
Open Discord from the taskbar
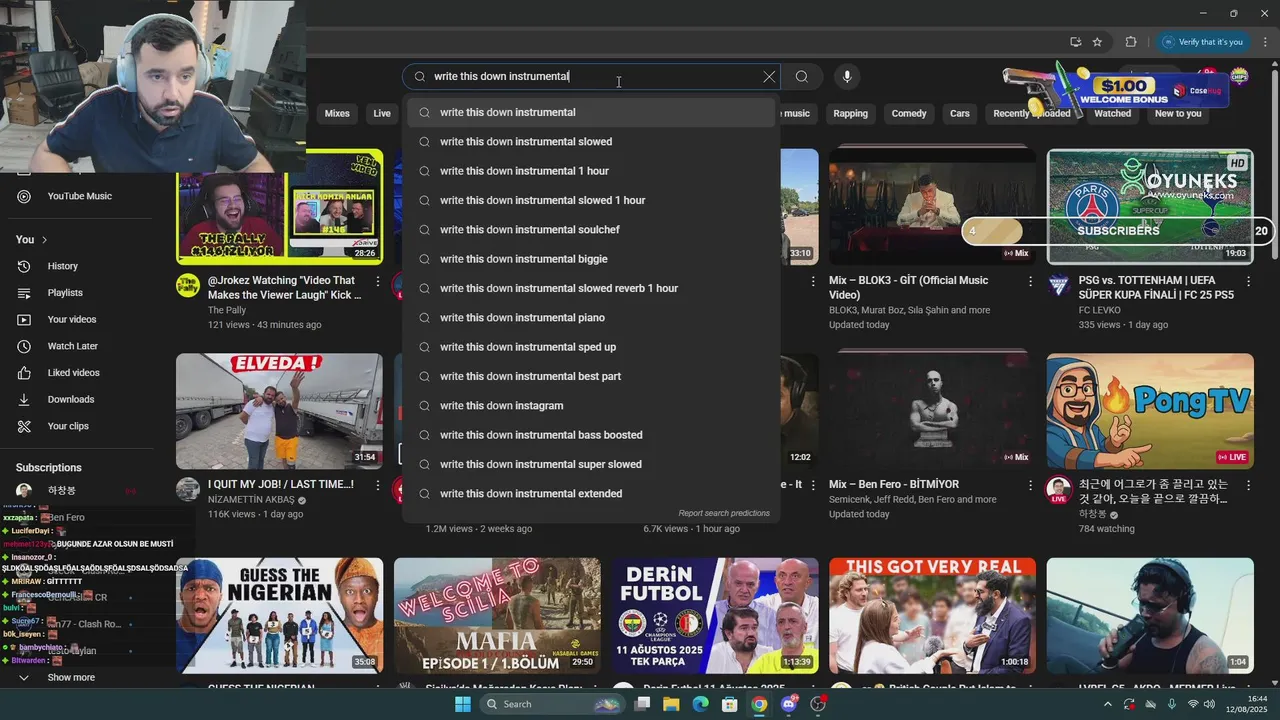click(789, 704)
